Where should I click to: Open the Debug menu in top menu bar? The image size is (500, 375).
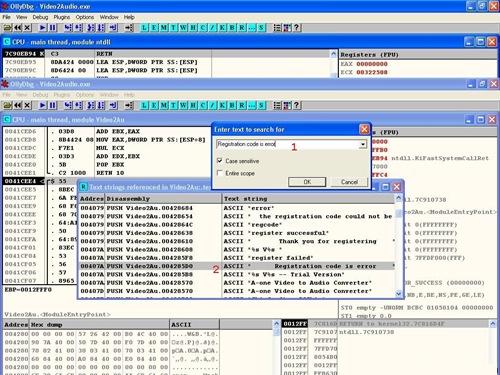click(40, 17)
